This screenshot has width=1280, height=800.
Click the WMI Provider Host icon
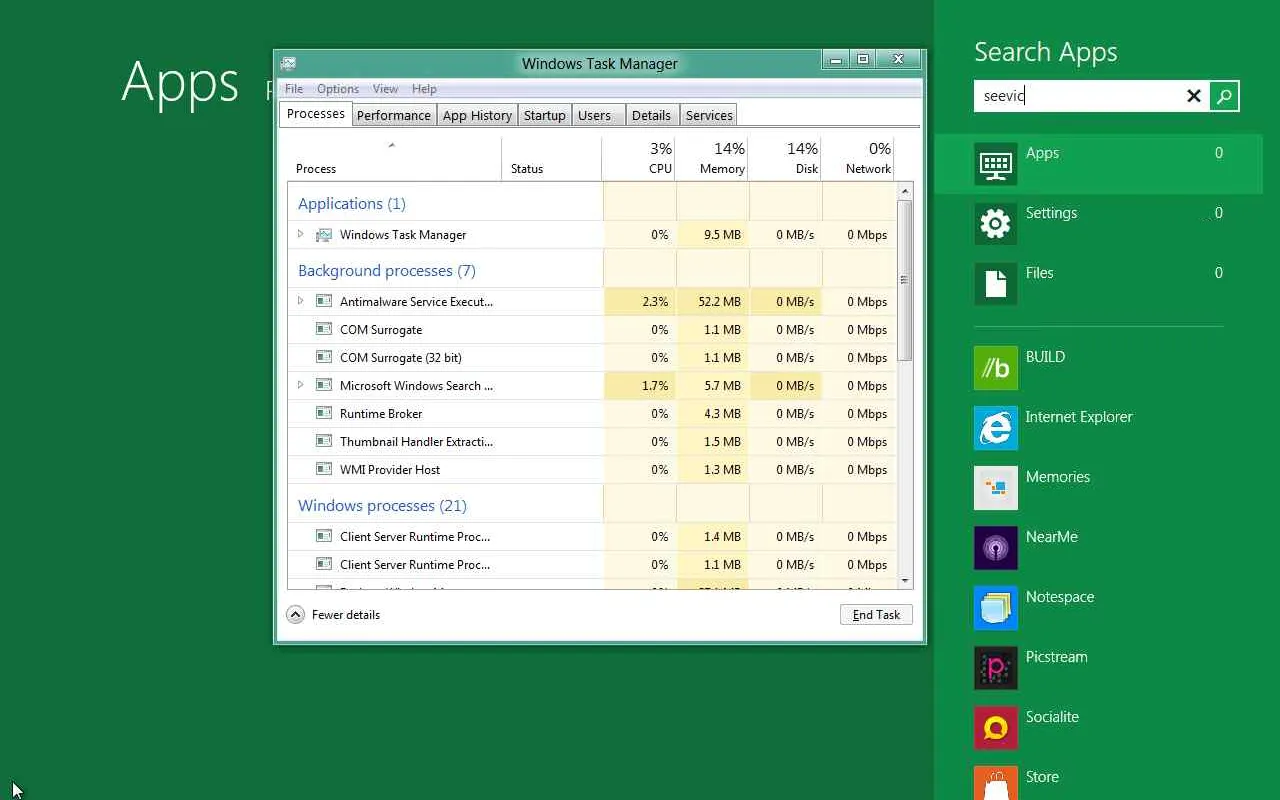click(324, 469)
